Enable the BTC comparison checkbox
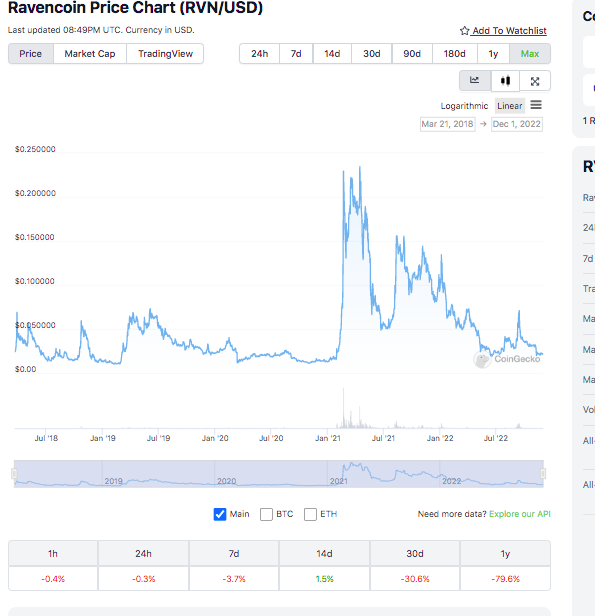This screenshot has height=616, width=595. 266,514
